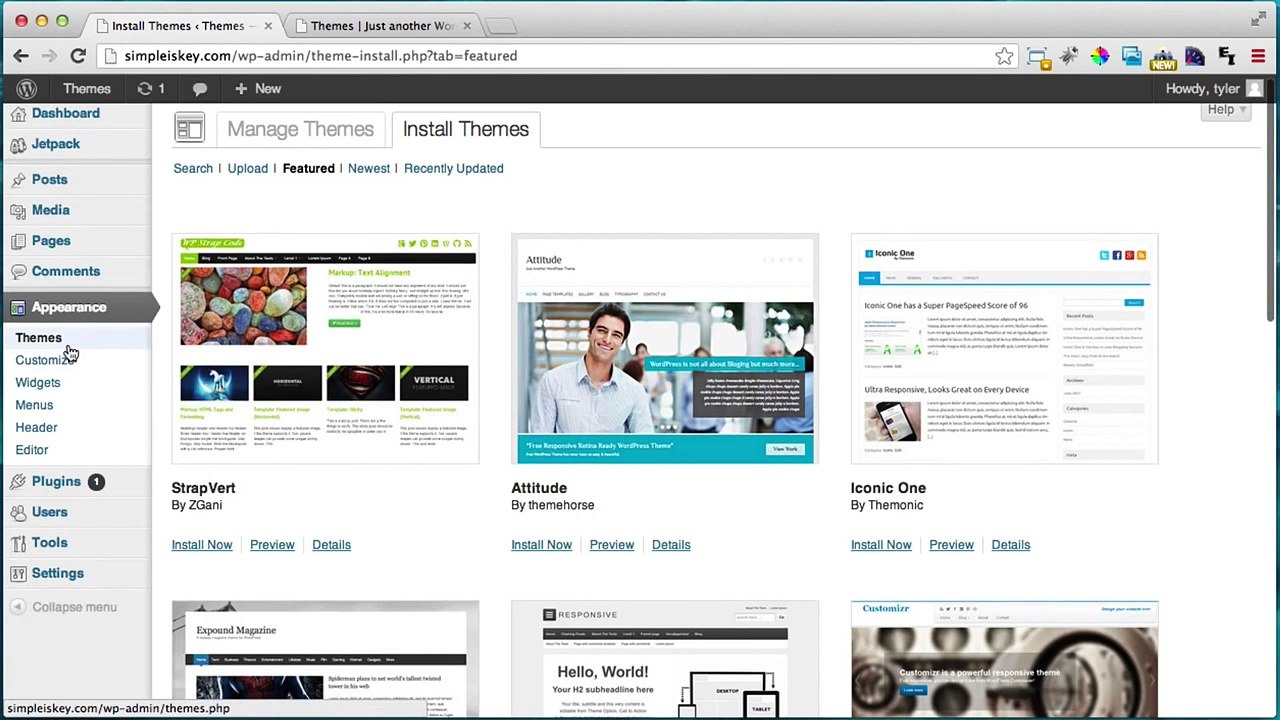Click the black 'E' extension icon
Screen dimensions: 1280x720
click(x=1227, y=57)
